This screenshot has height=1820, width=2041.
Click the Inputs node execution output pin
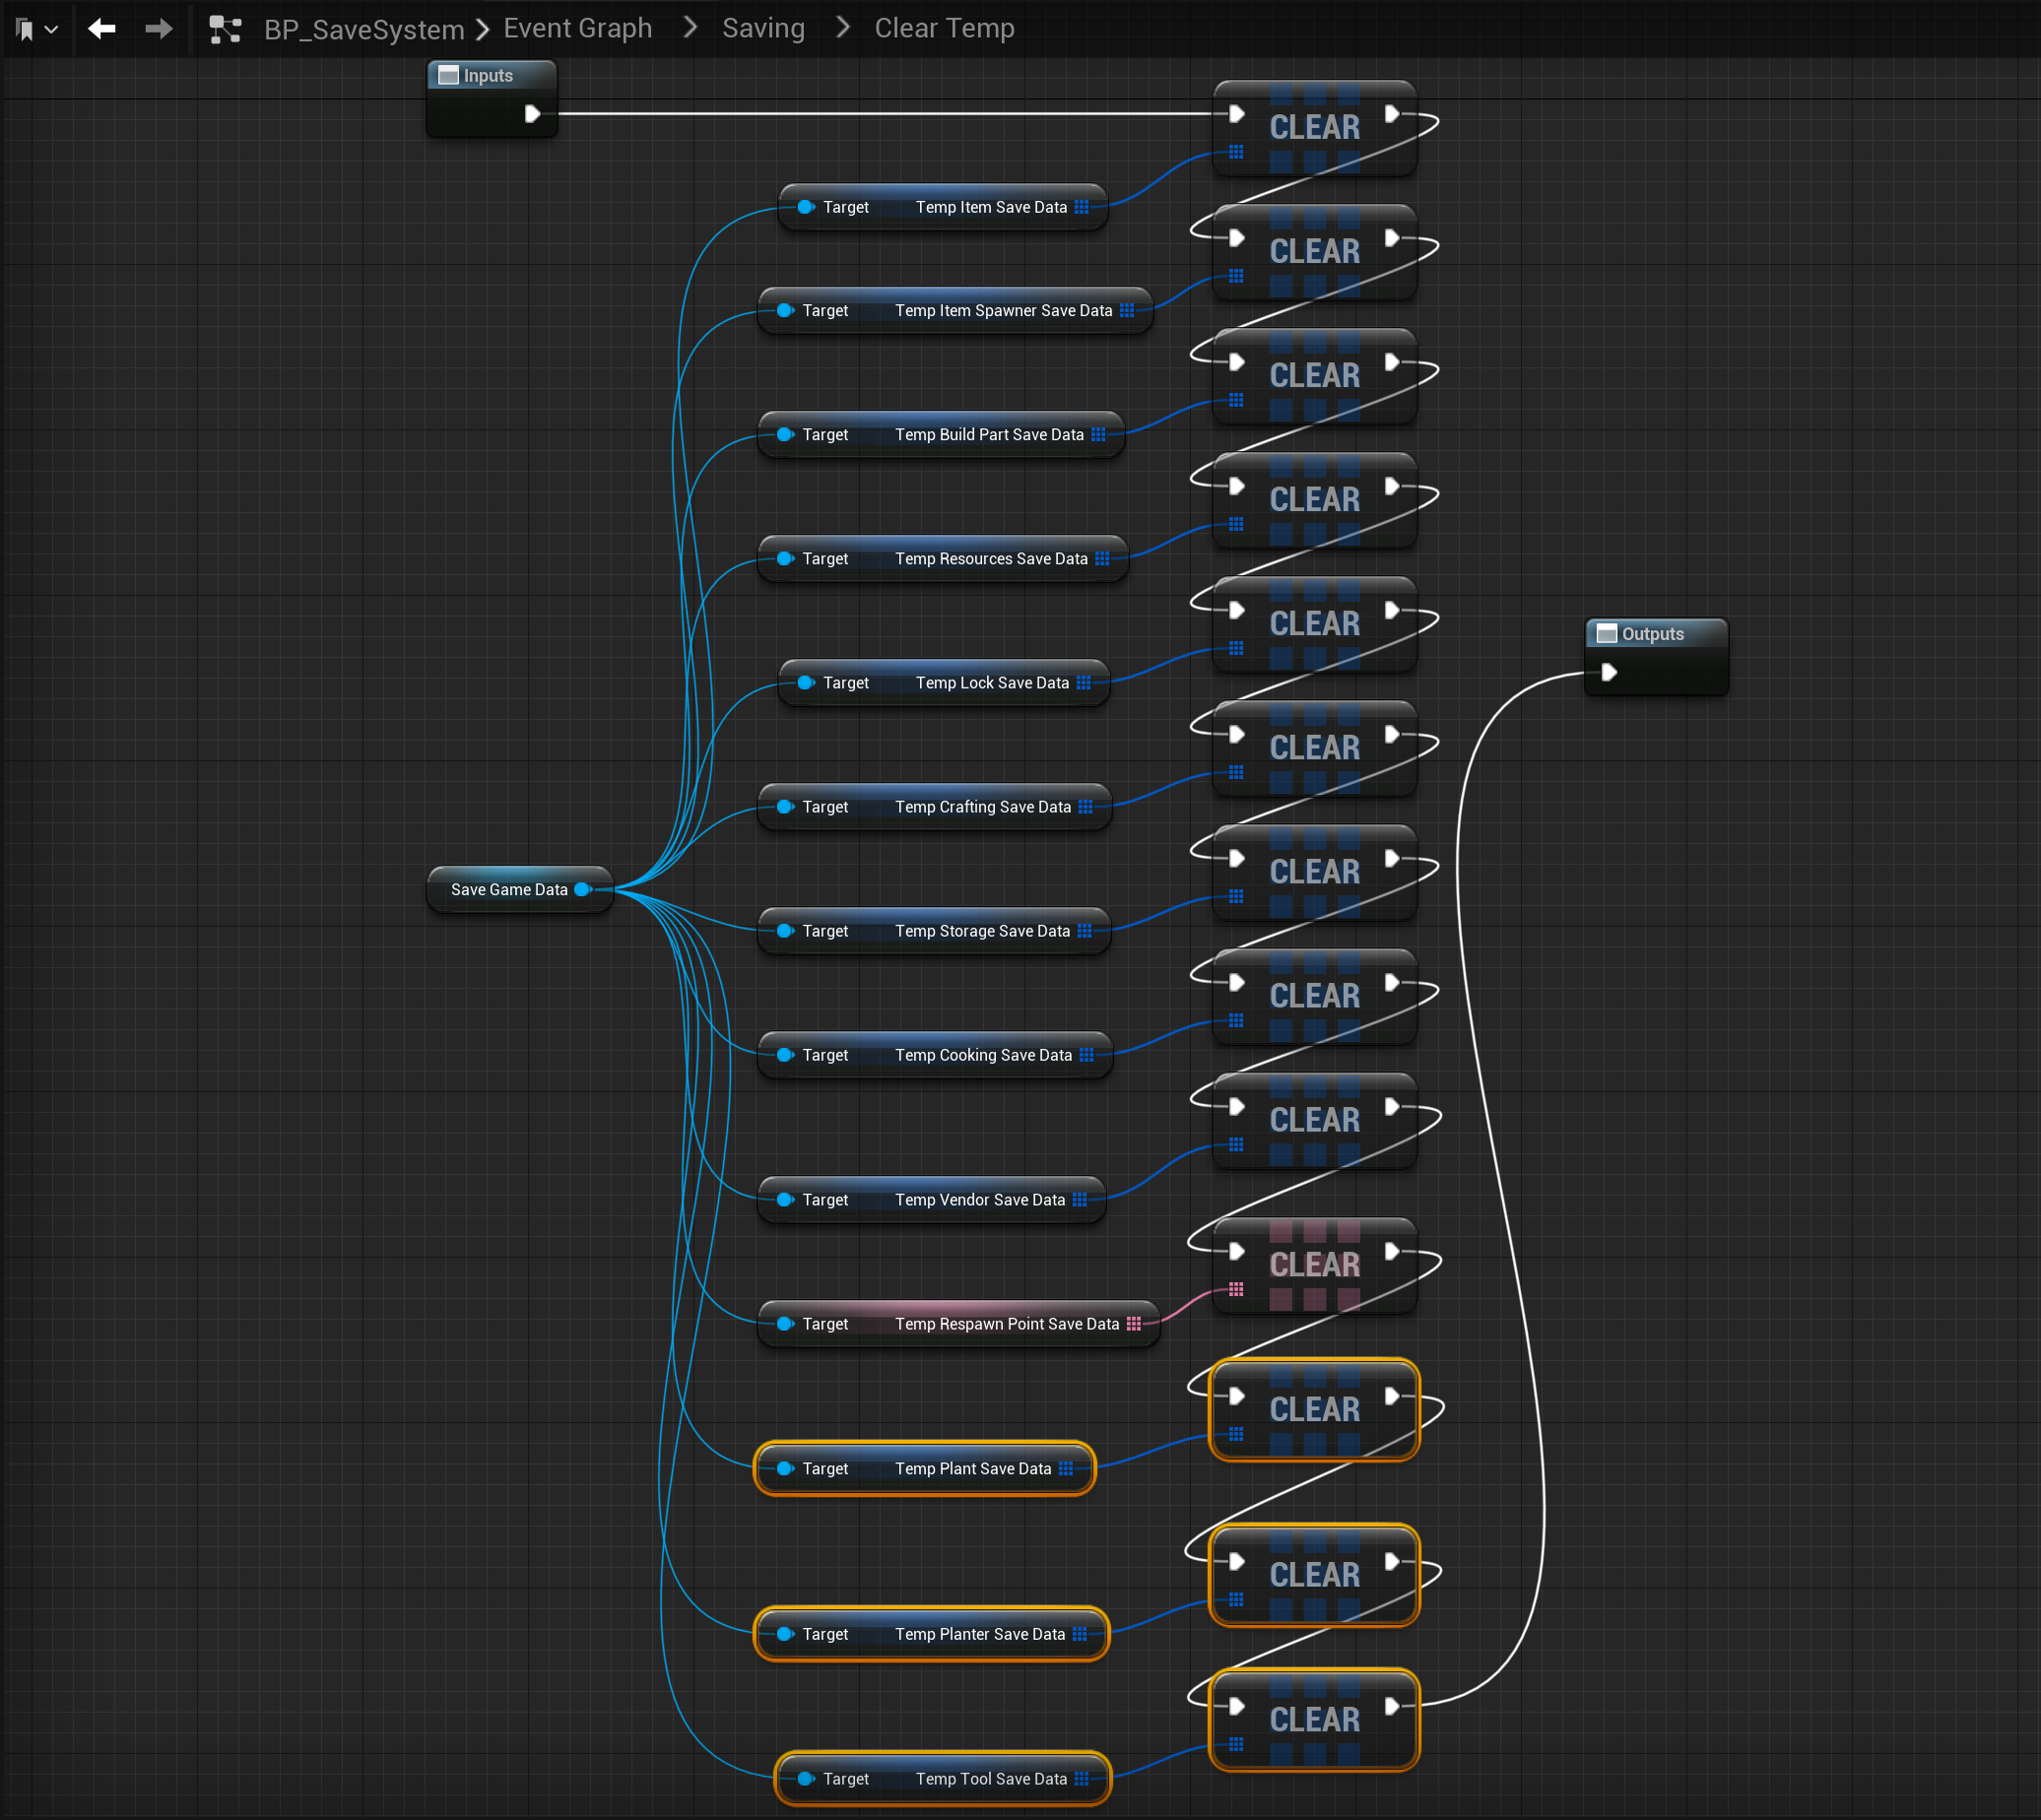pos(533,114)
